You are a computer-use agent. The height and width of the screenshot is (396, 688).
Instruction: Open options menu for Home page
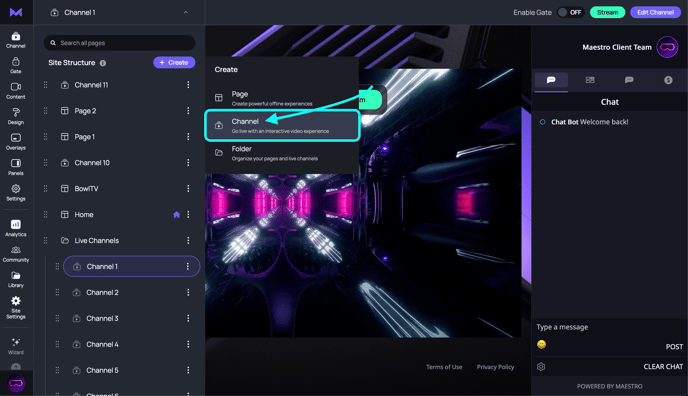pyautogui.click(x=188, y=214)
